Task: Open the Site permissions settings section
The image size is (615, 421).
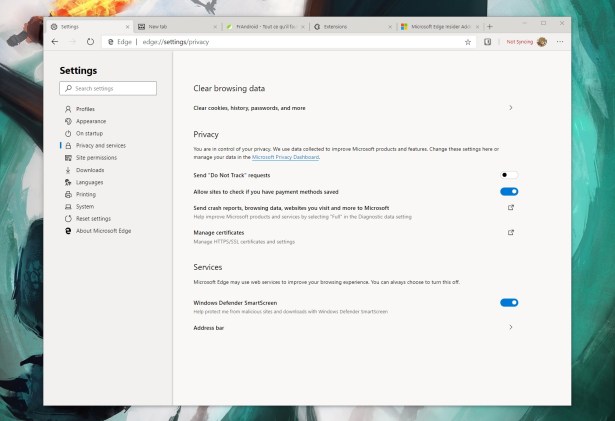Action: [x=96, y=158]
